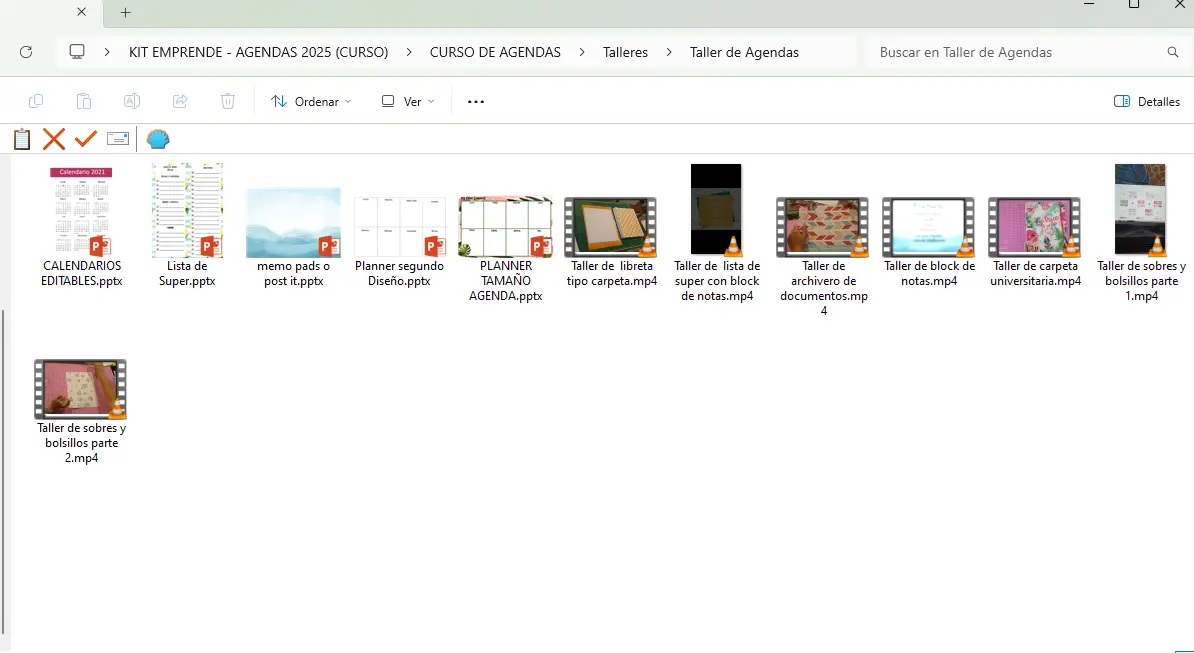Open the Ordenar dropdown

311,101
